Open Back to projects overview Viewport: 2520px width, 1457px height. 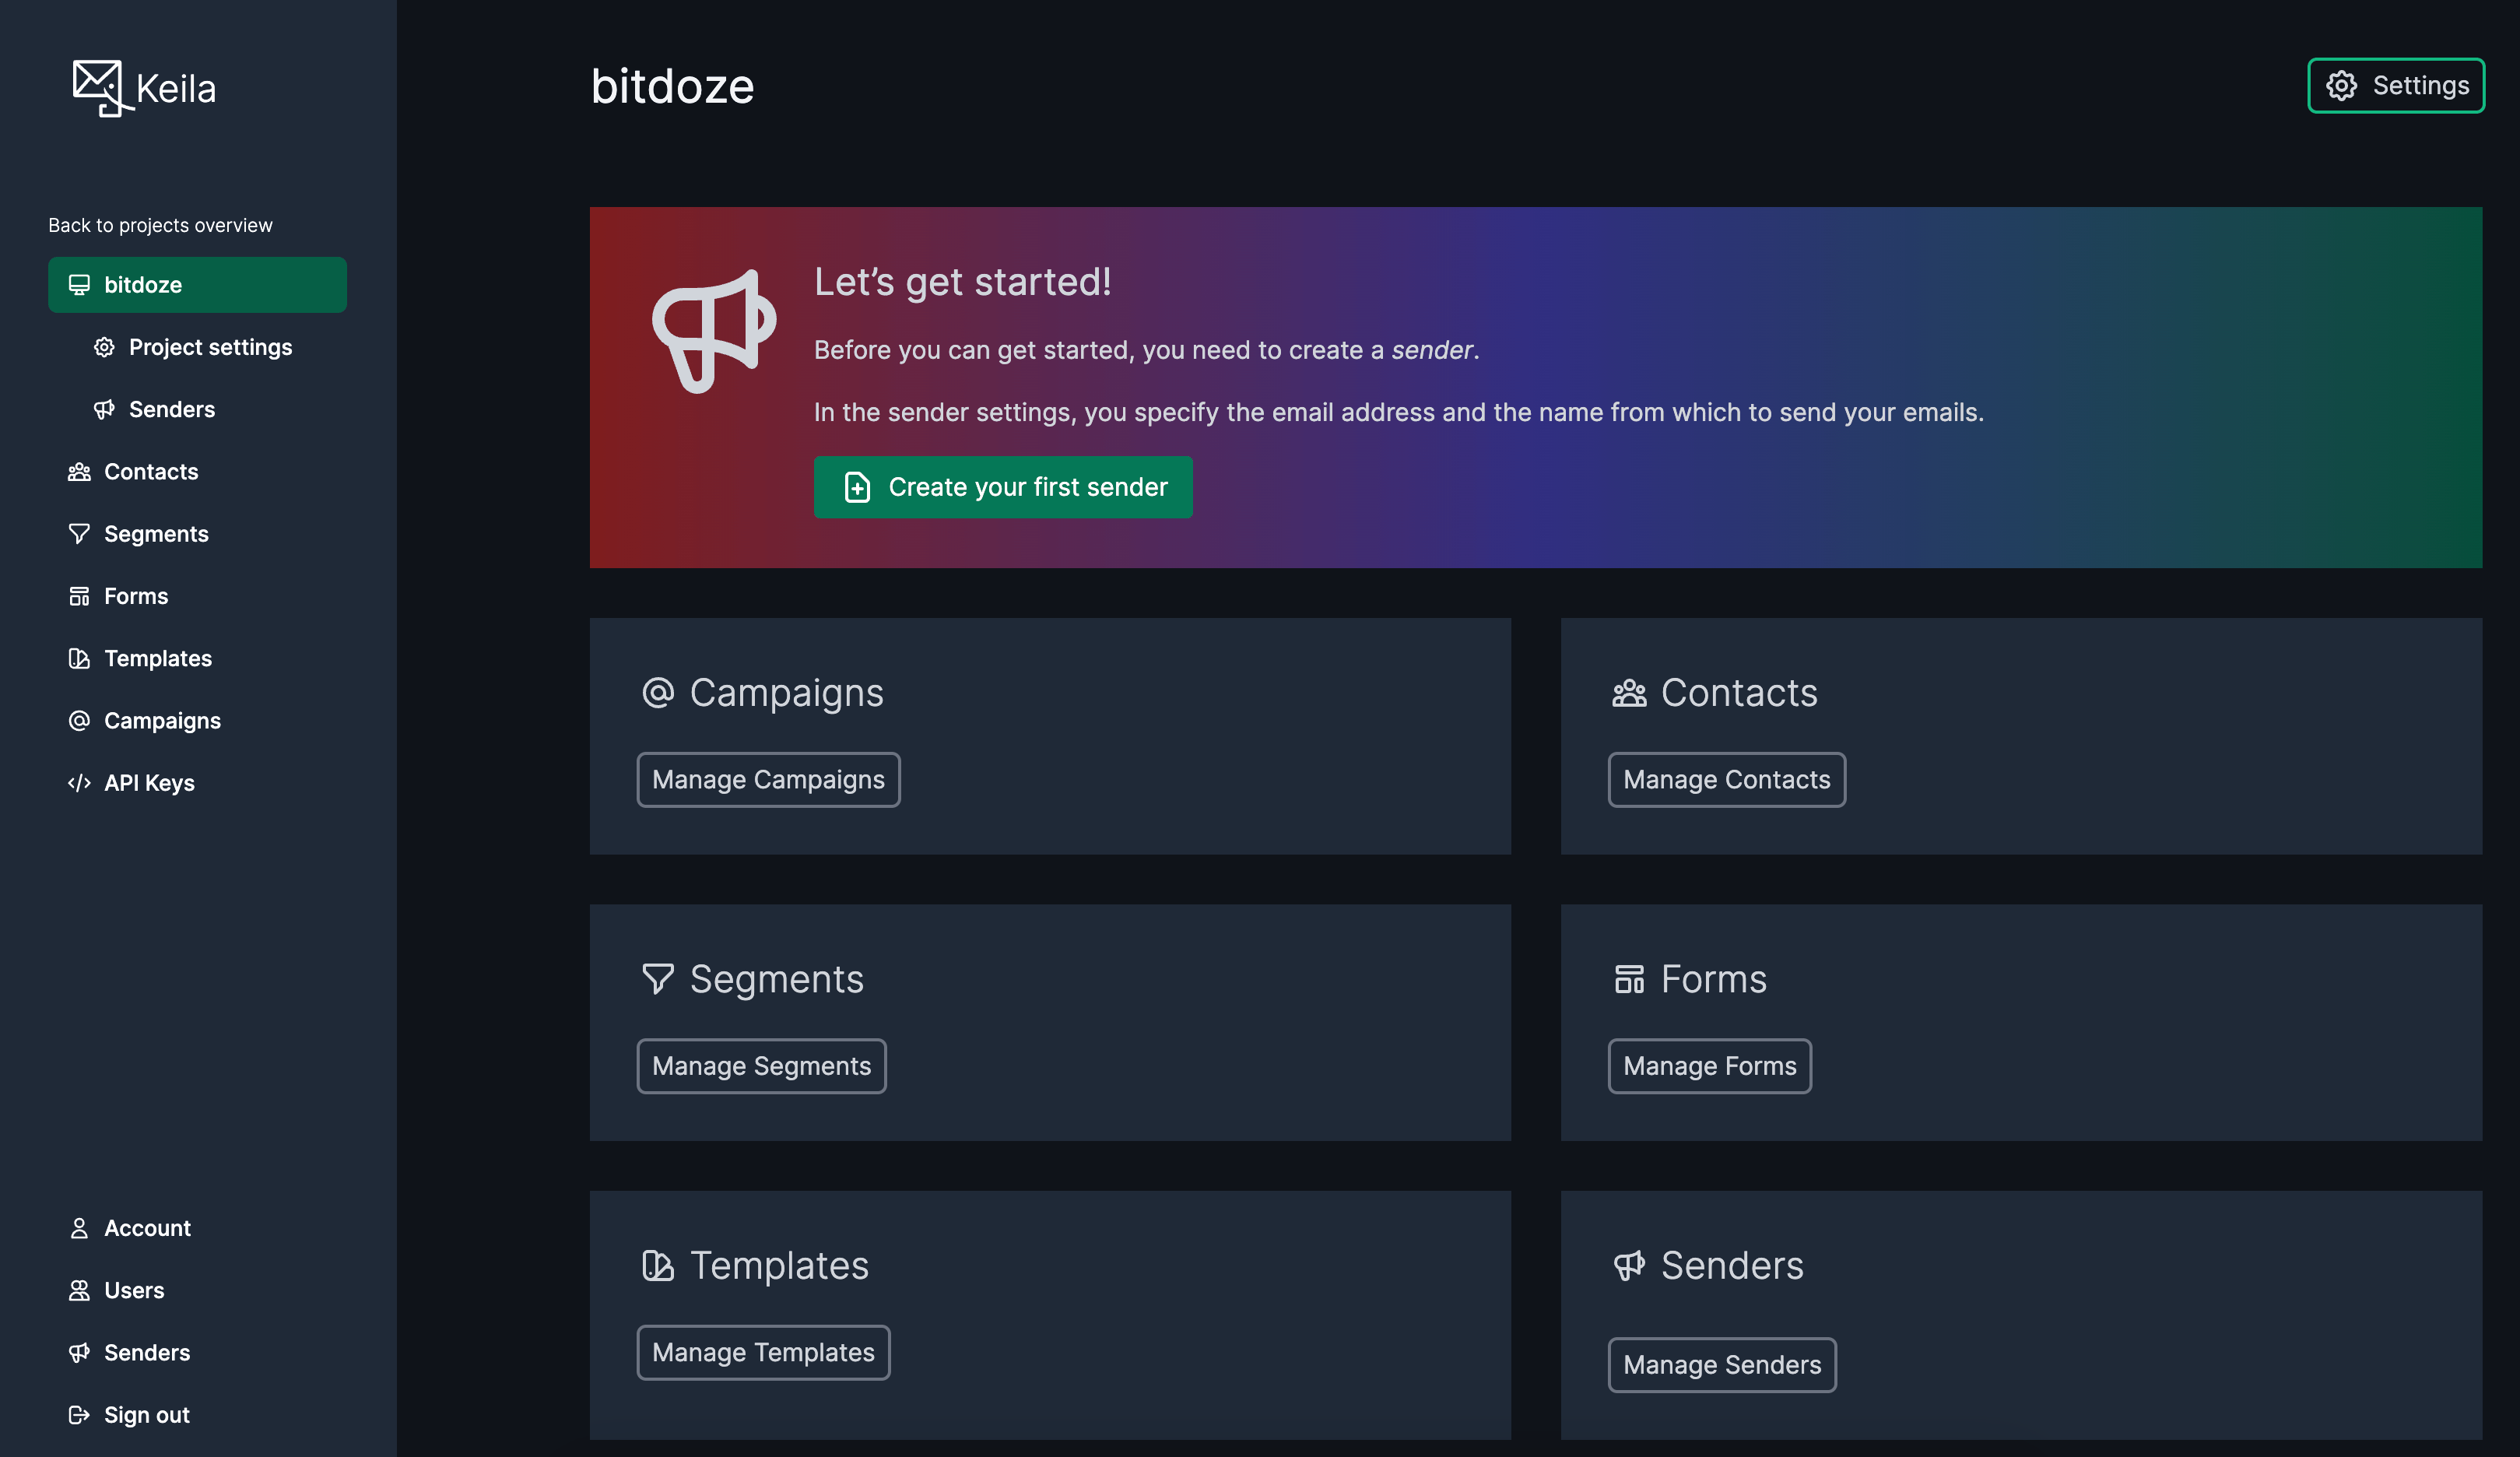coord(160,224)
